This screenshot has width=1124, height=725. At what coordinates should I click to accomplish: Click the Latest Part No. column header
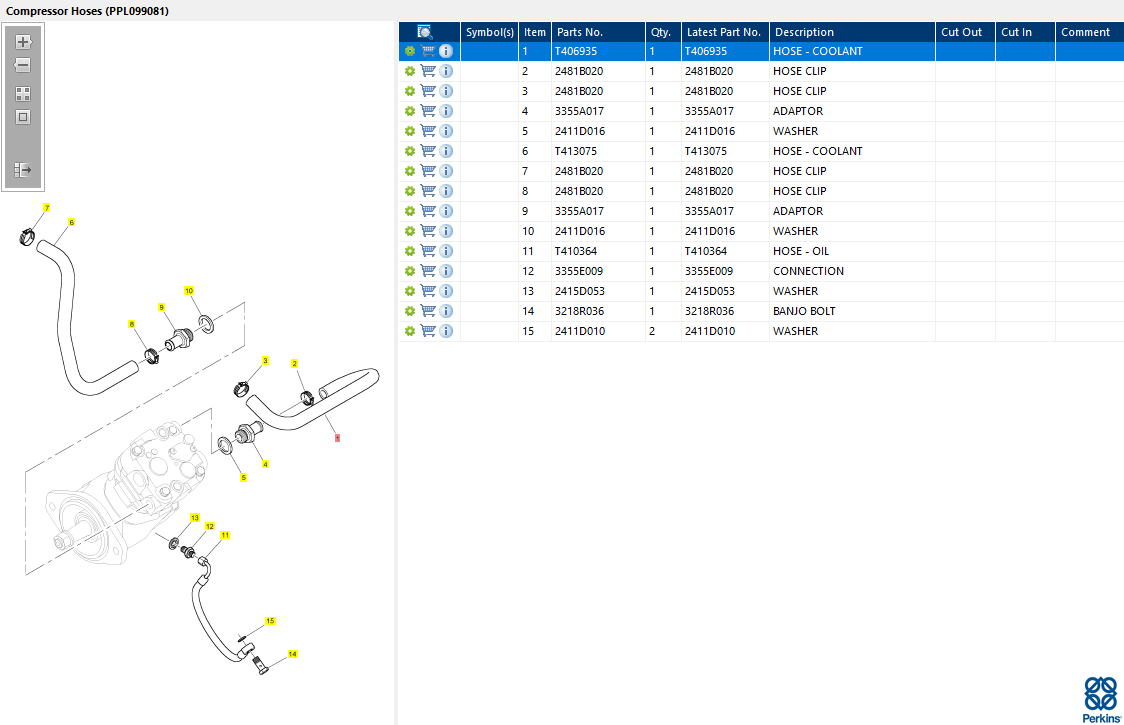[725, 32]
